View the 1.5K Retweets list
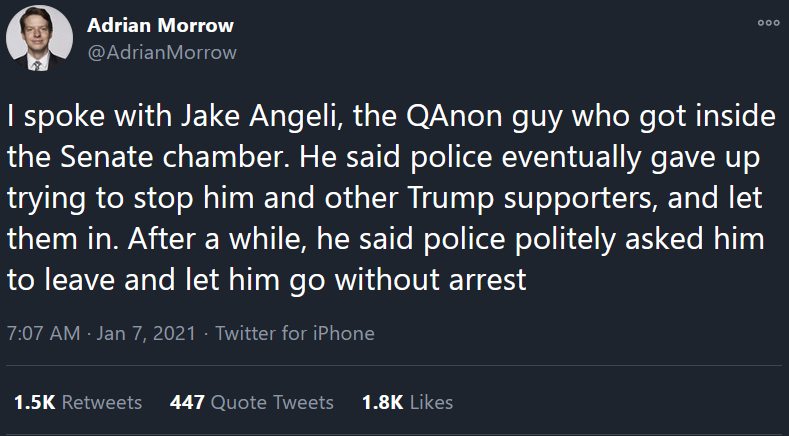Screen dimensions: 789x436 (77, 402)
